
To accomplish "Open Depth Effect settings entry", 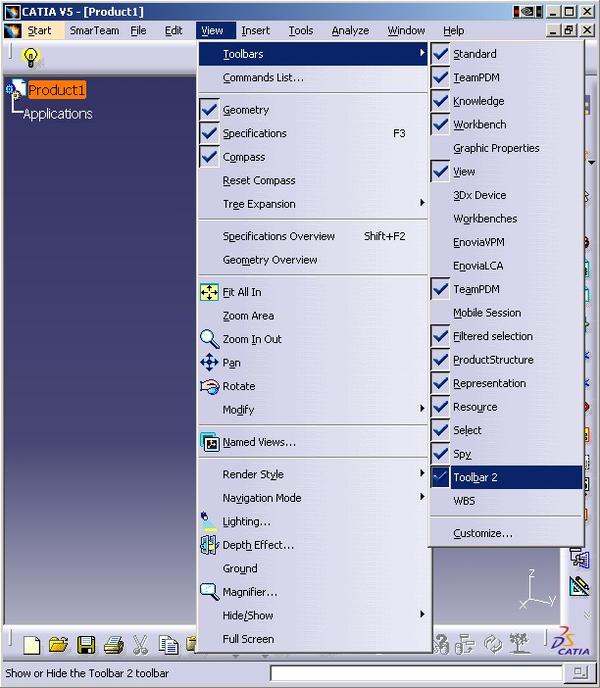I will (313, 545).
